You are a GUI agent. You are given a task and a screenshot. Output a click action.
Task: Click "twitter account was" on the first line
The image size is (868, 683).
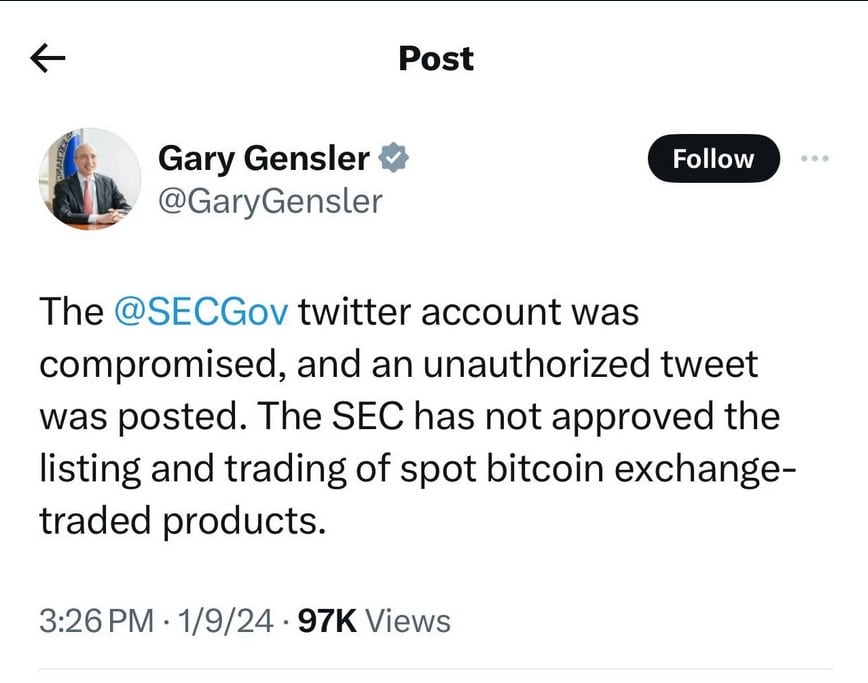[x=468, y=311]
